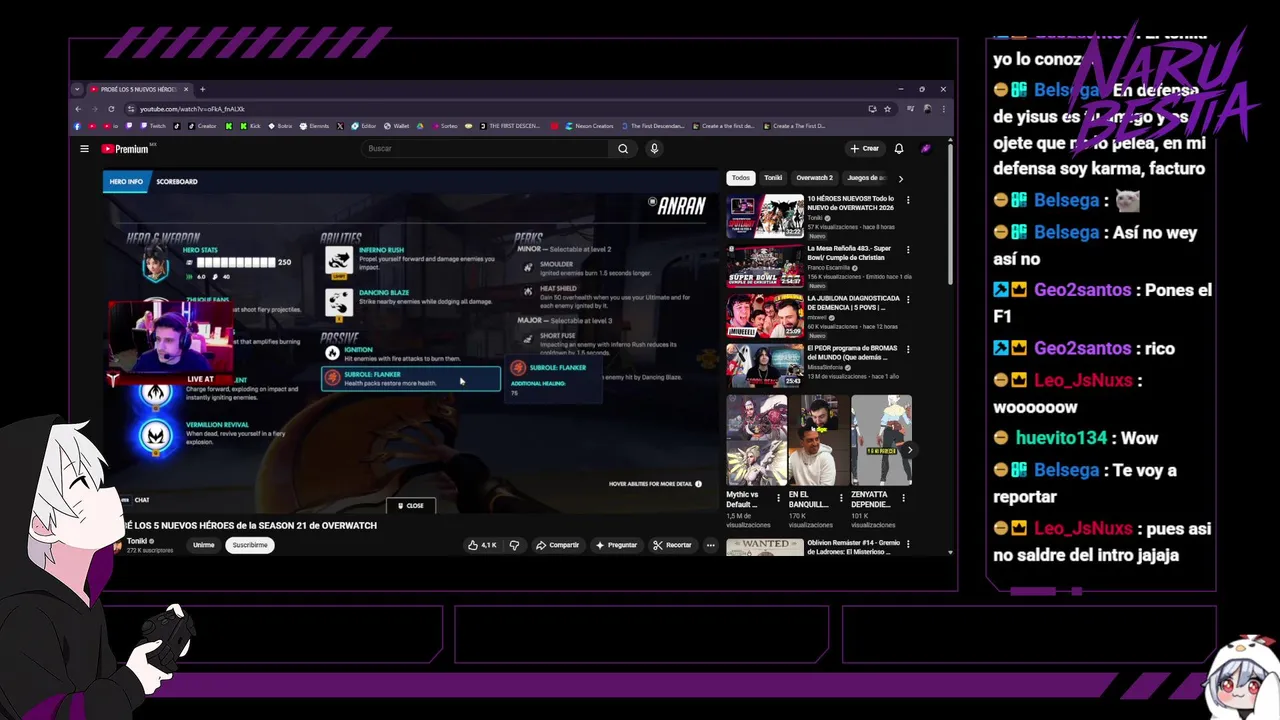Open the Nexon Creators bookmark
Viewport: 1280px width, 720px height.
click(590, 126)
